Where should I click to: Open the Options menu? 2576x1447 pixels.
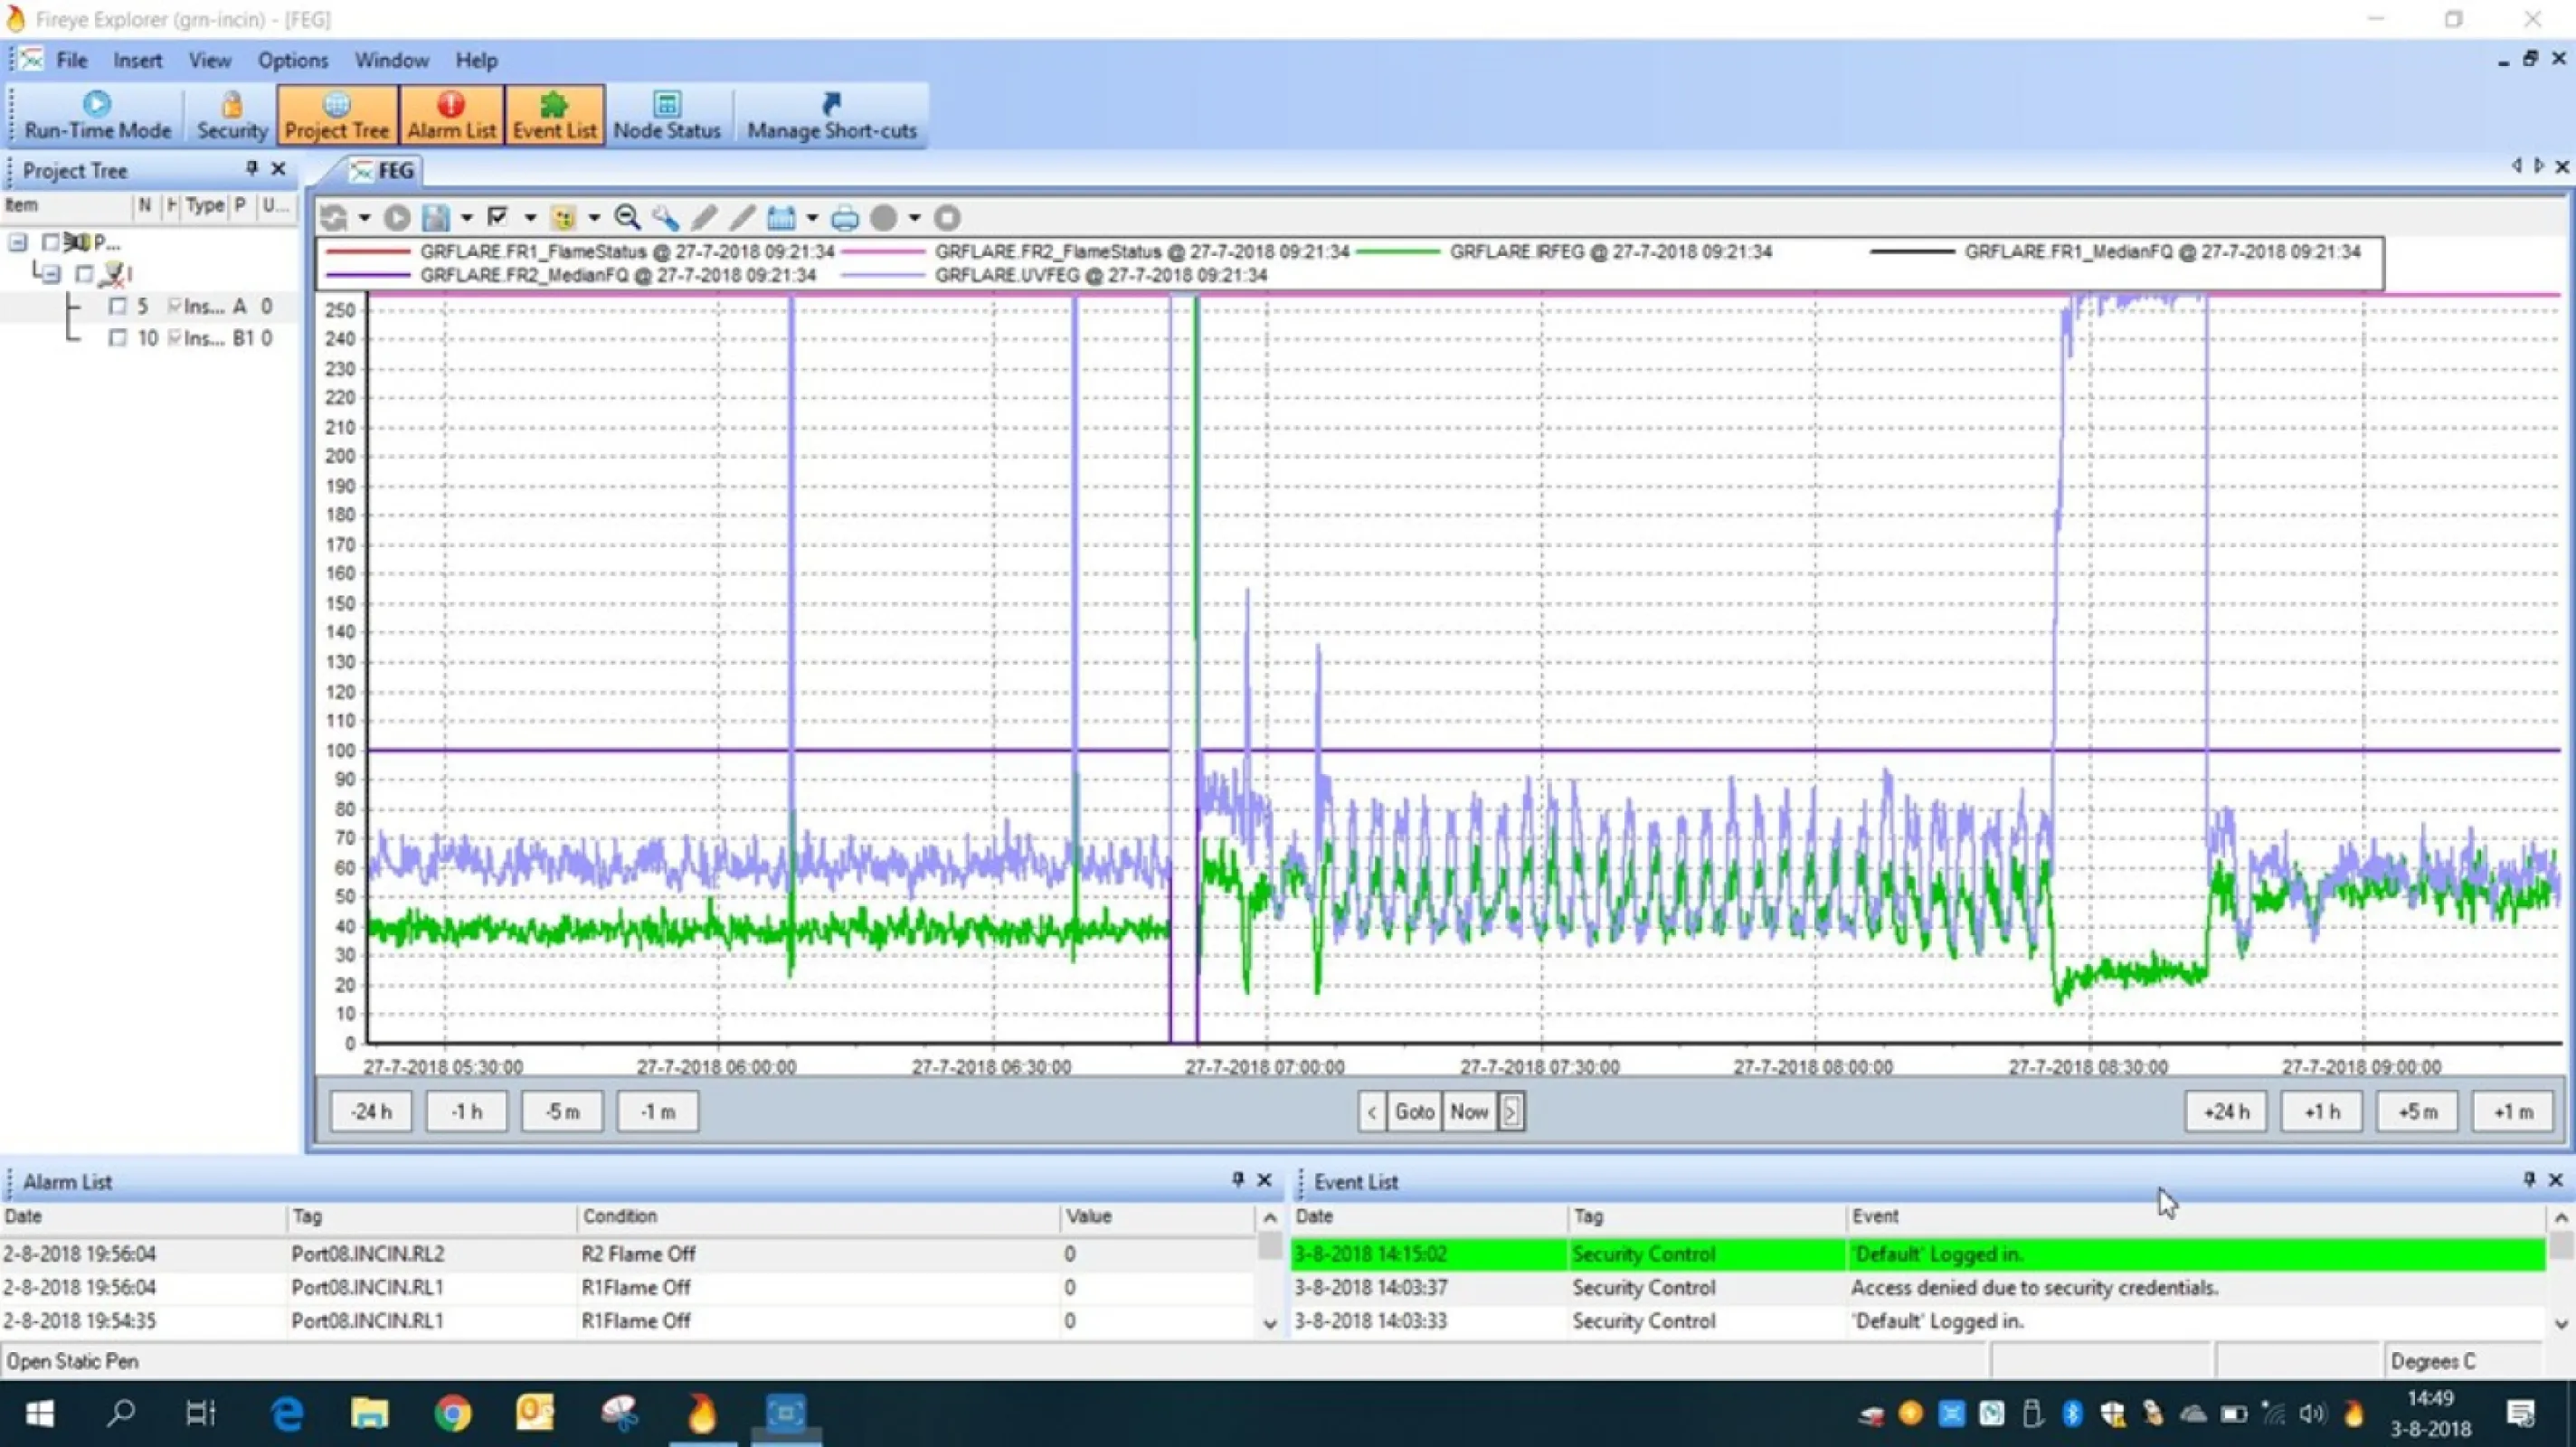[x=292, y=60]
